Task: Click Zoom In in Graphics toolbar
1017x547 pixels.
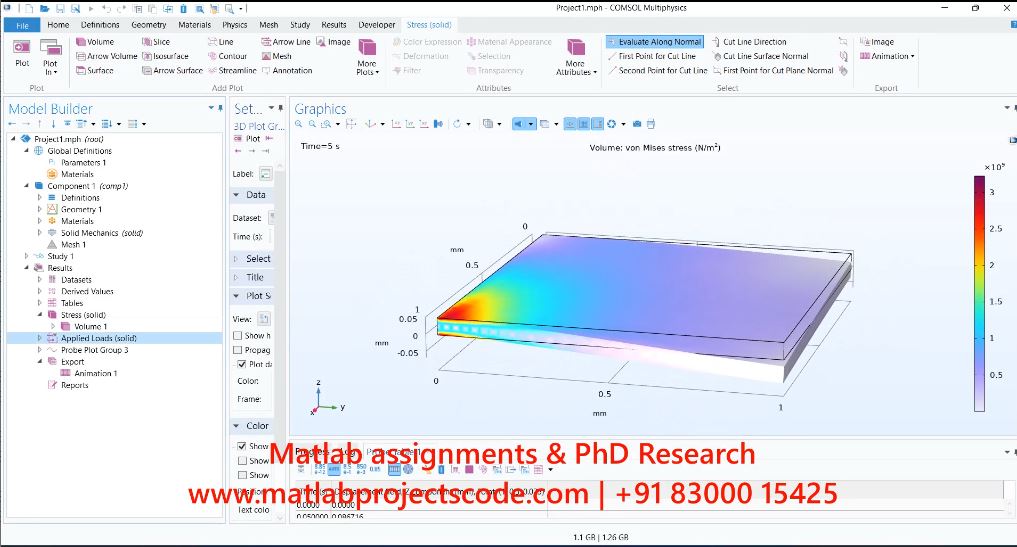Action: tap(298, 124)
